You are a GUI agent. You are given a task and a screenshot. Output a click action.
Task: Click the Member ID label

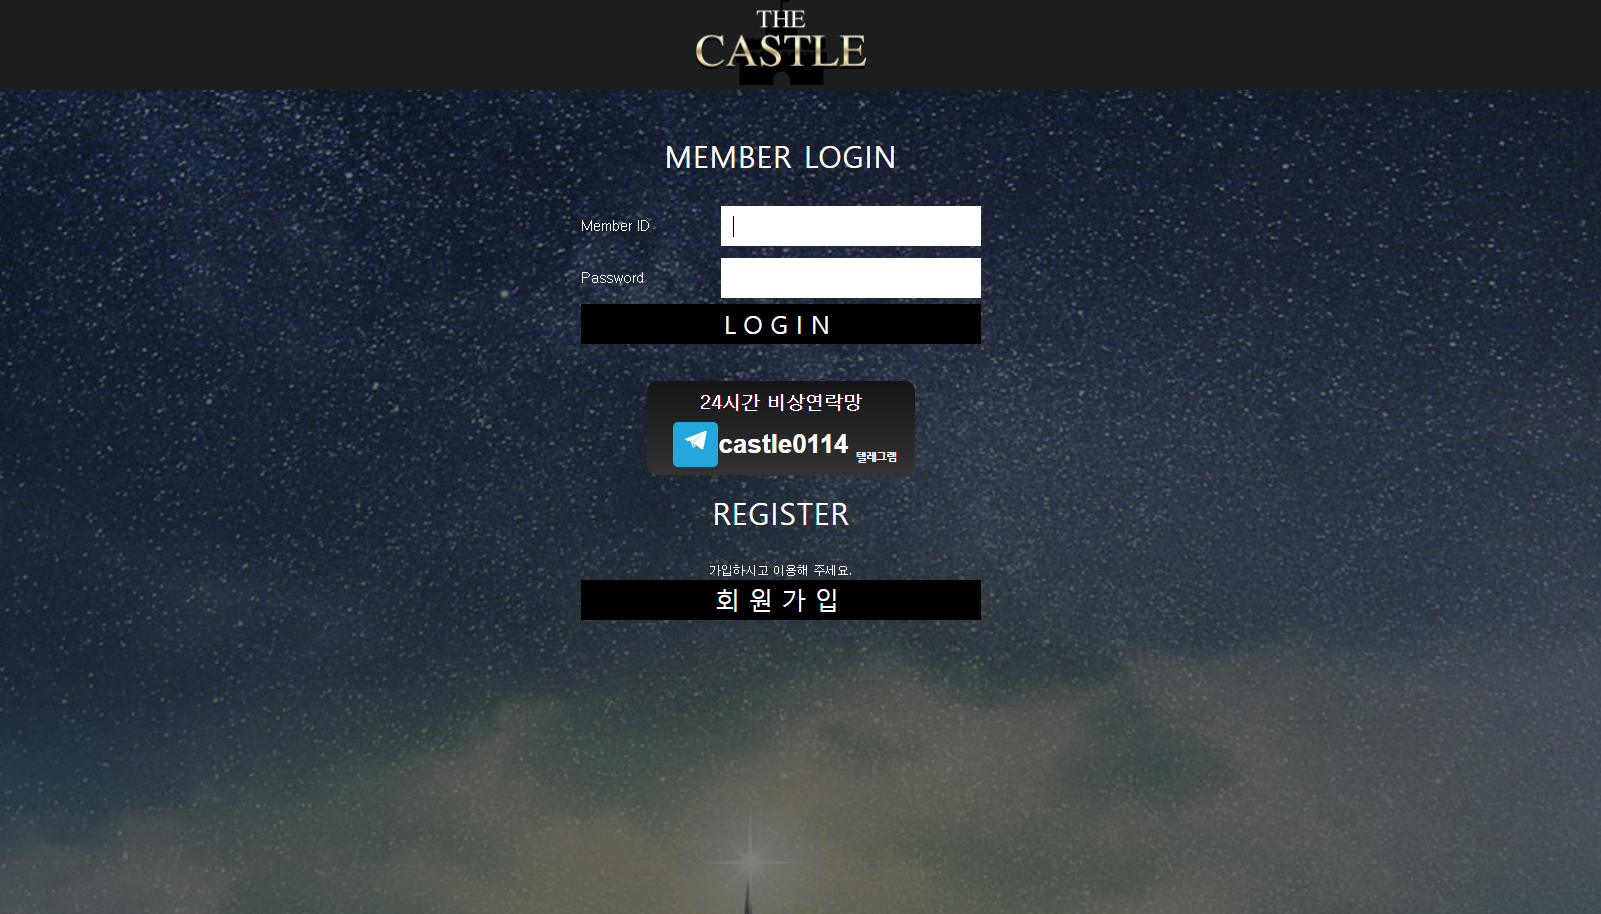tap(615, 226)
